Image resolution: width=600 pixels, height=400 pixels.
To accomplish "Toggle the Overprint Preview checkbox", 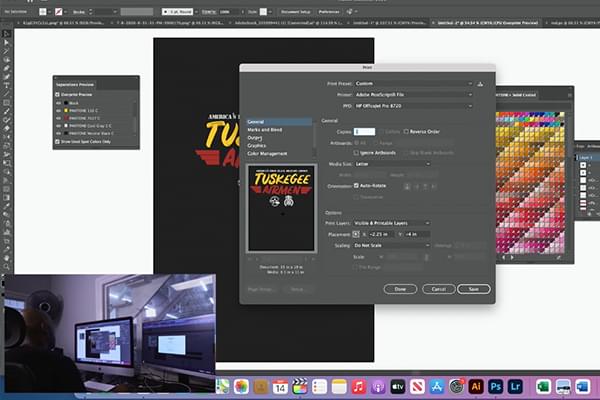I will click(58, 95).
